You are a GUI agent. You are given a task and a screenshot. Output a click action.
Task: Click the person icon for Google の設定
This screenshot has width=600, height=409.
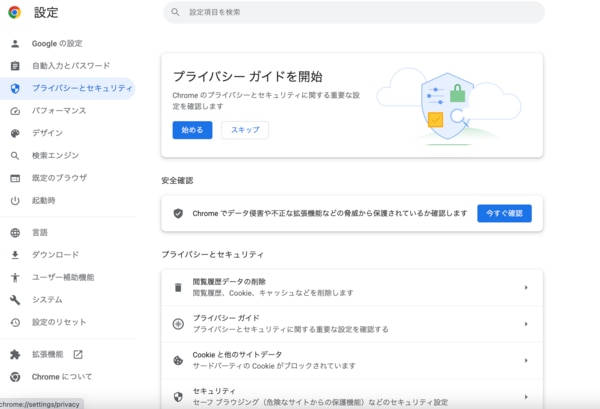pyautogui.click(x=15, y=44)
